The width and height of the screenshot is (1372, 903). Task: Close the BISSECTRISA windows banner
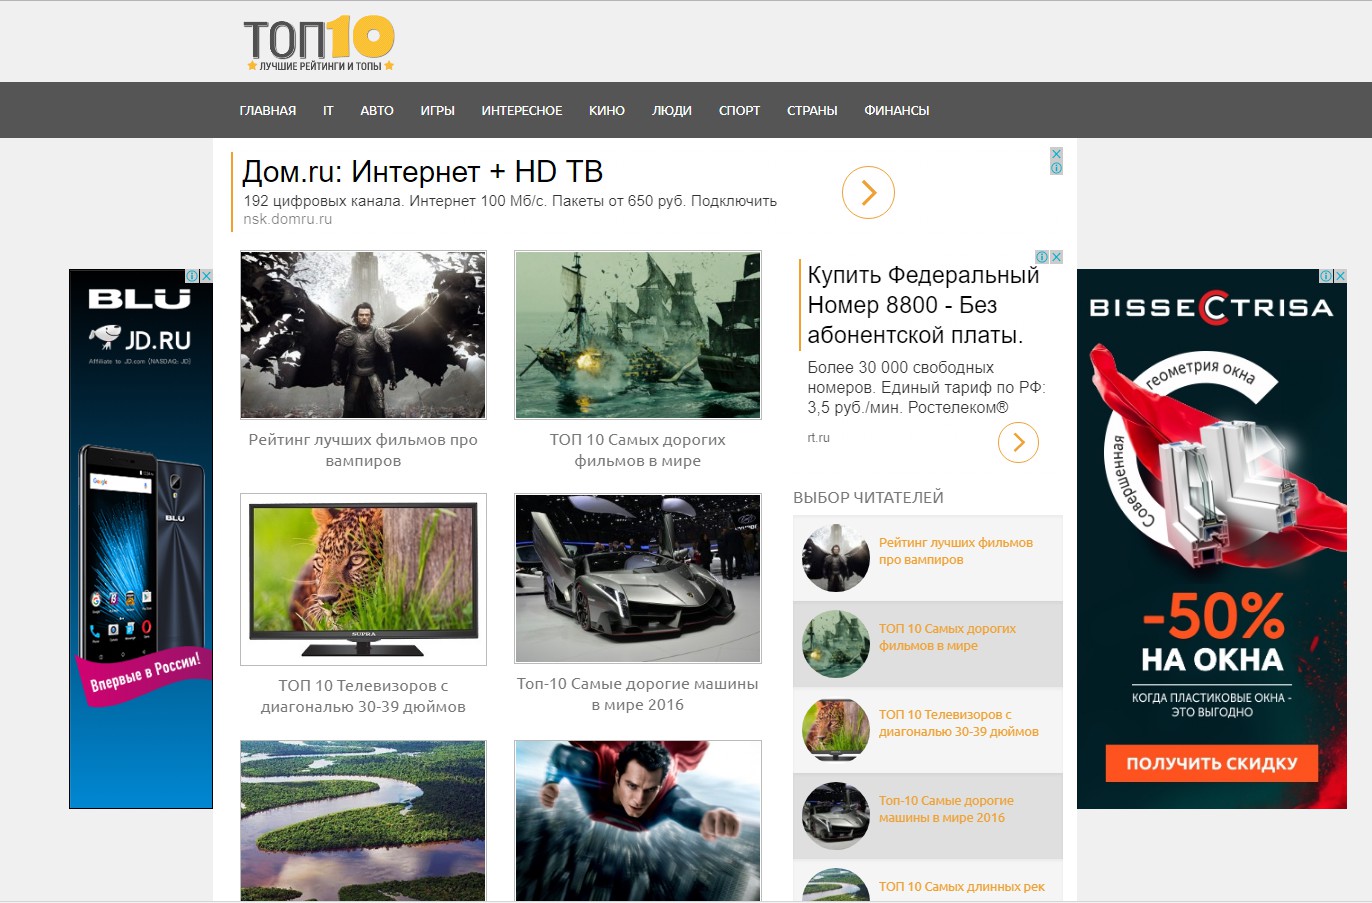(x=1340, y=276)
